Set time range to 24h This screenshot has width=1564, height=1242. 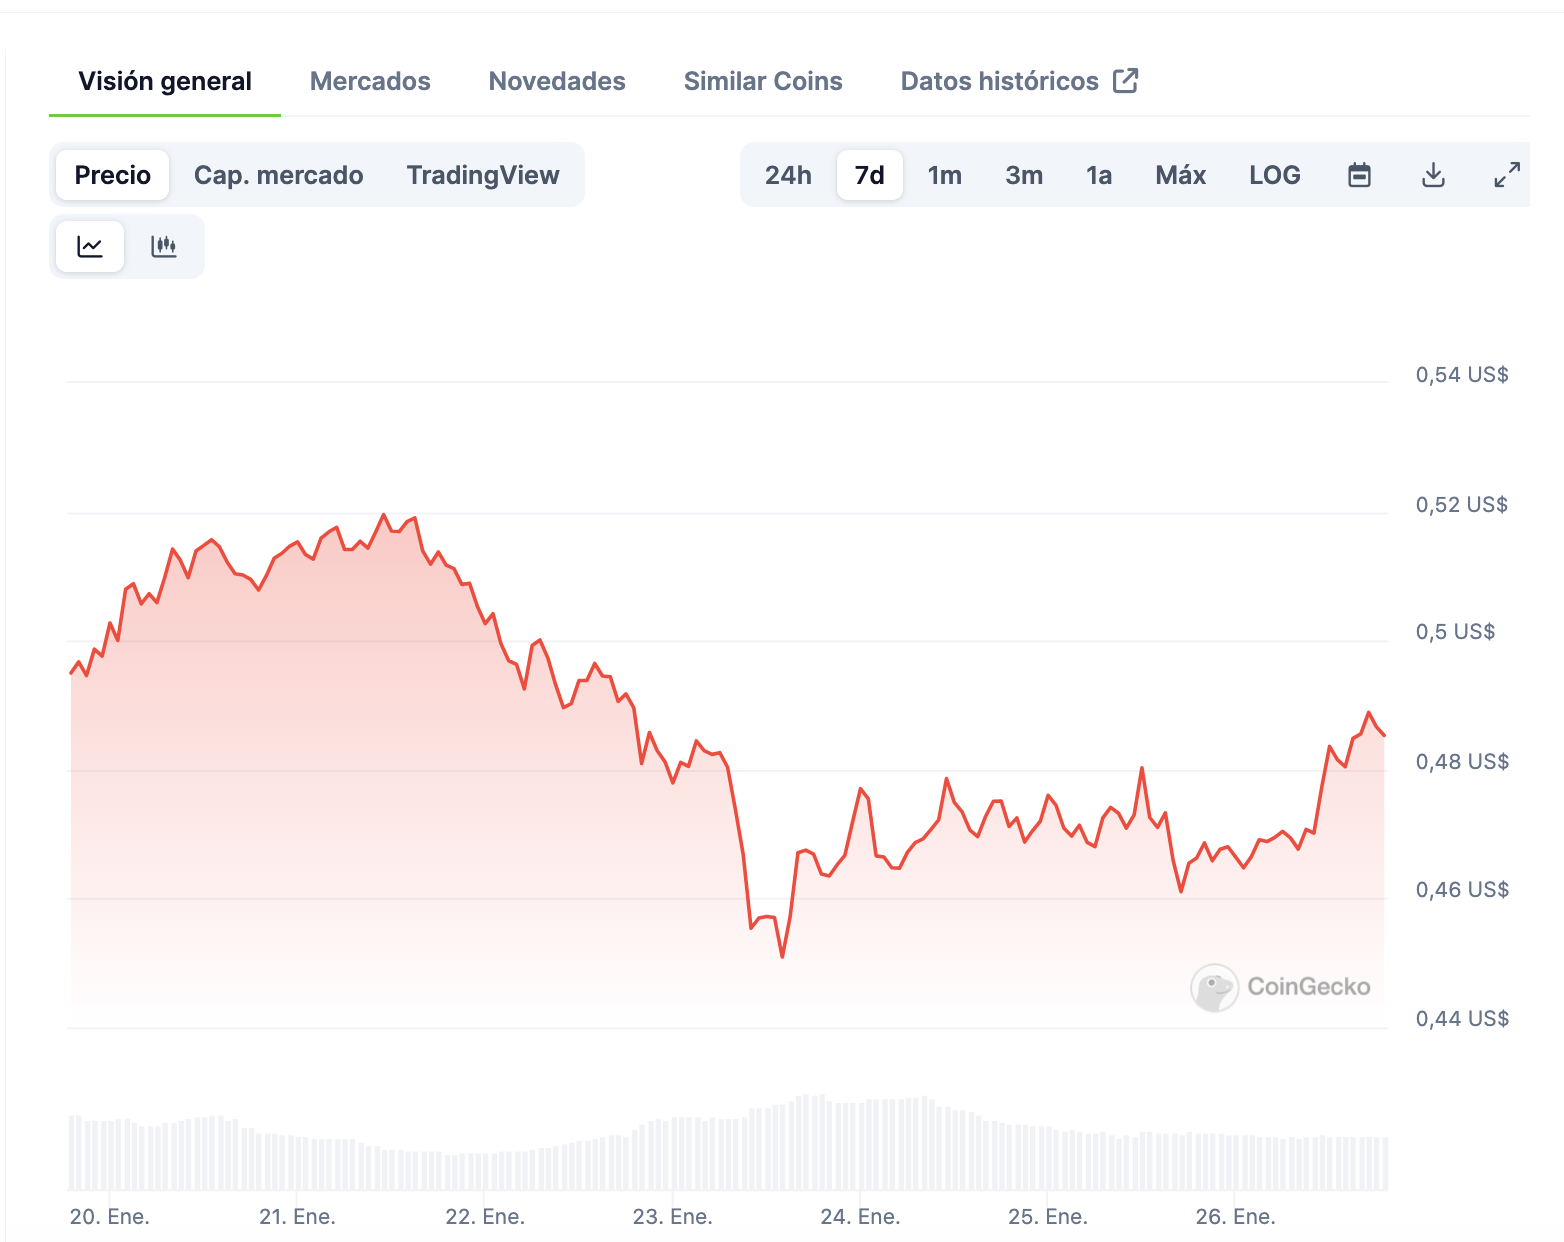[788, 175]
